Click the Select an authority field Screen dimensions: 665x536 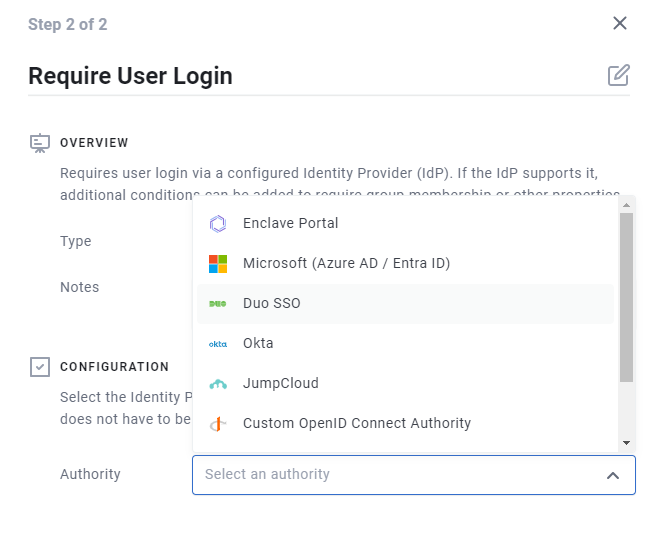[414, 475]
